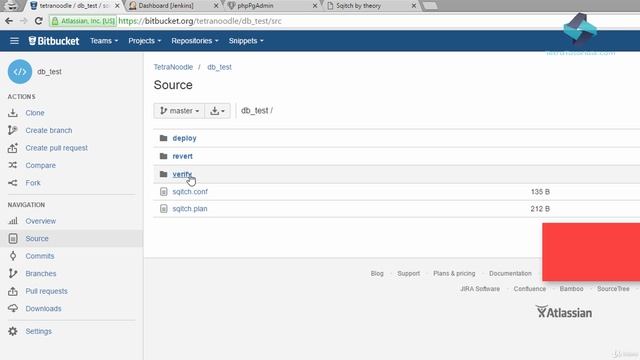The height and width of the screenshot is (360, 640).
Task: Open the Clone action link
Action: 35,113
